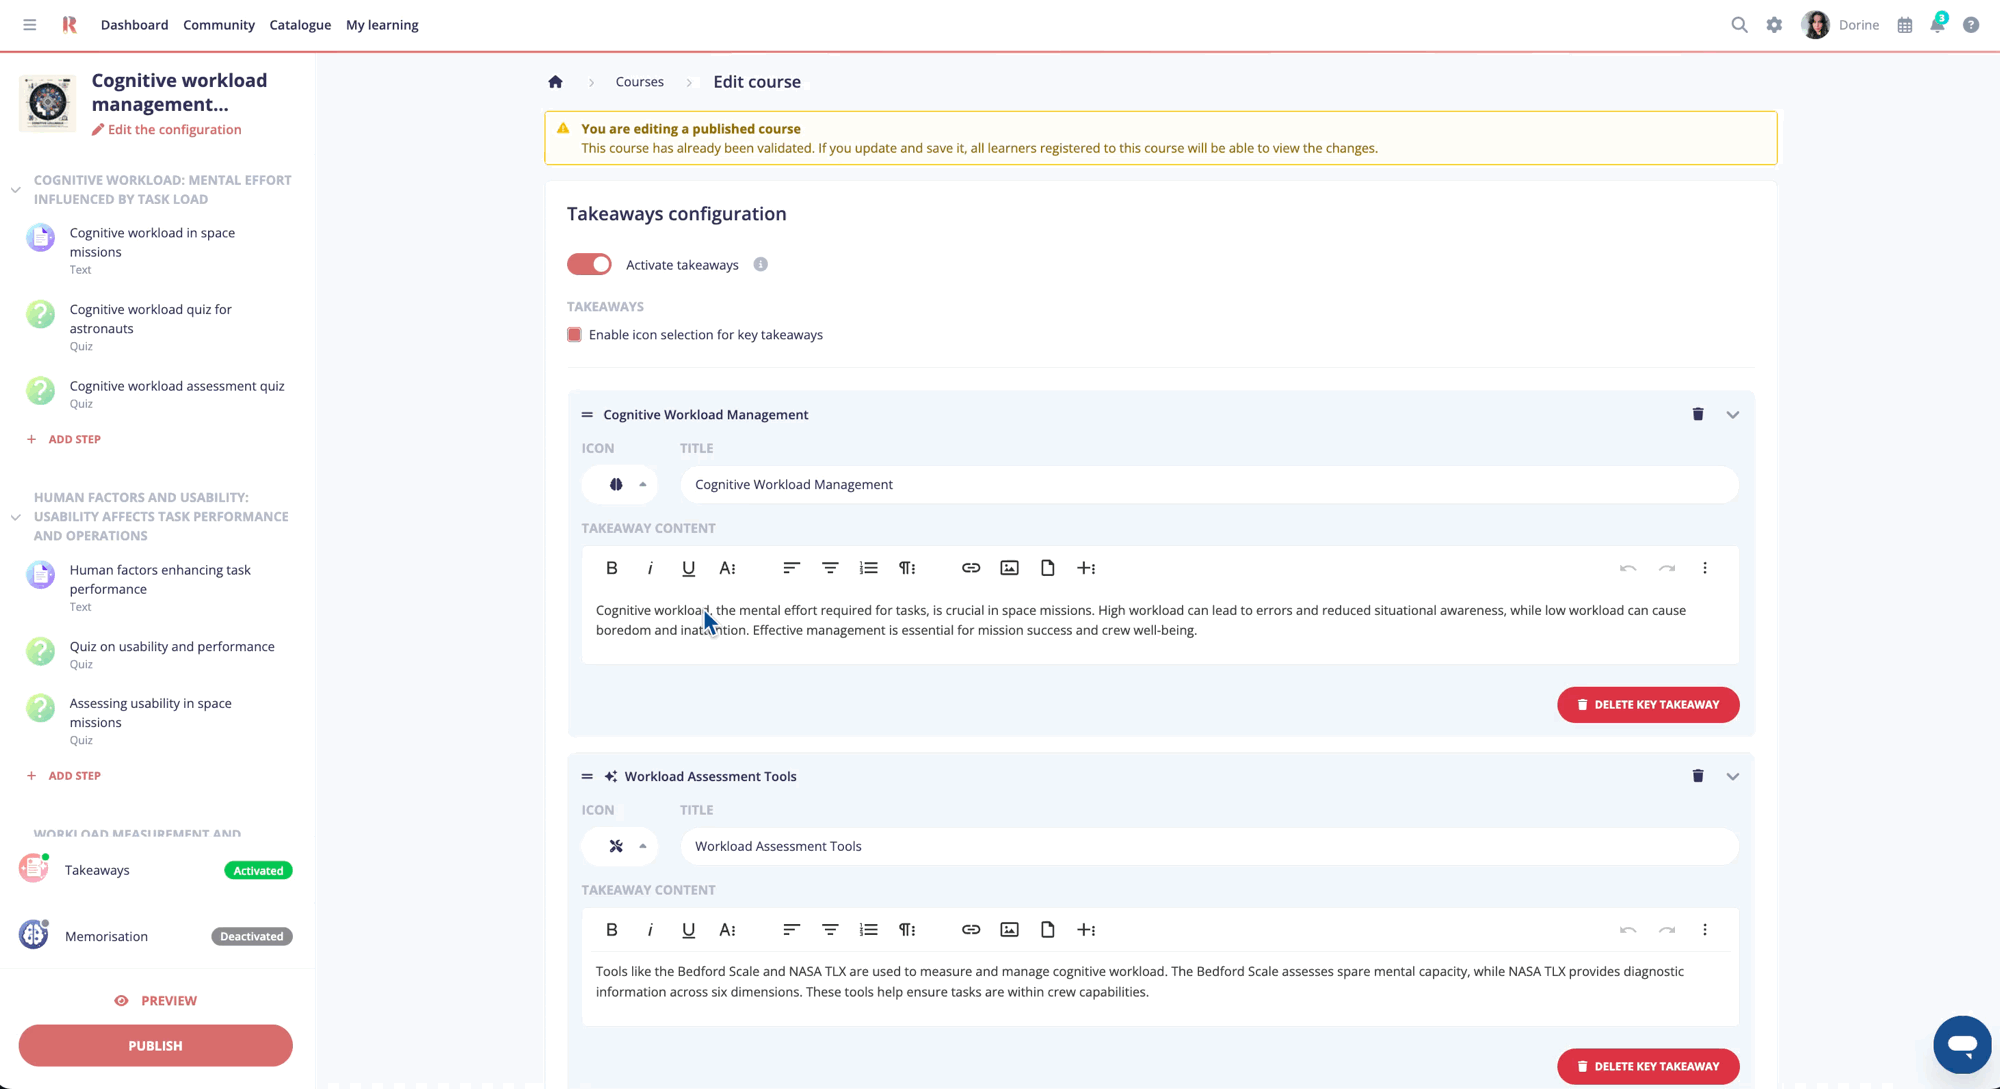Viewport: 2000px width, 1089px height.
Task: Uncheck Enable icon selection for key takeaways
Action: tap(574, 334)
